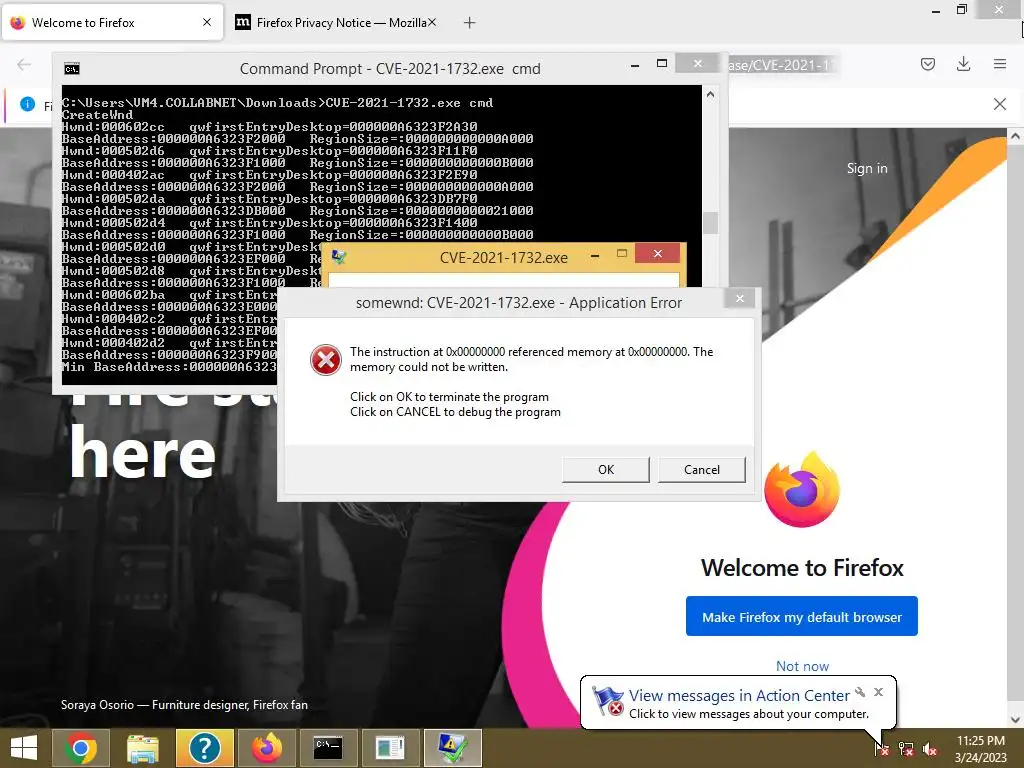Switch to Firefox in the taskbar
The image size is (1024, 768).
(x=266, y=748)
